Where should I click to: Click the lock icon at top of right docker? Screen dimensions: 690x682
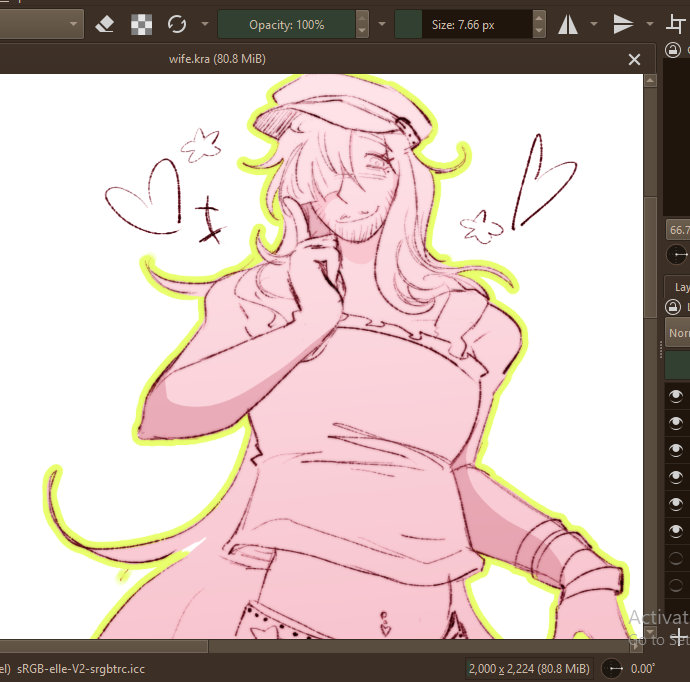pyautogui.click(x=673, y=50)
